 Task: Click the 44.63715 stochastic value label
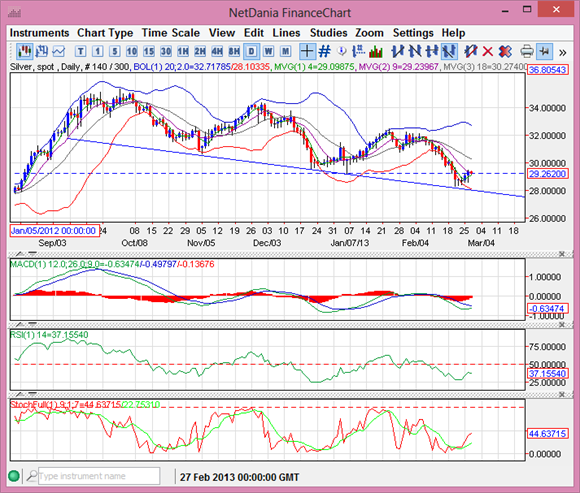click(547, 433)
